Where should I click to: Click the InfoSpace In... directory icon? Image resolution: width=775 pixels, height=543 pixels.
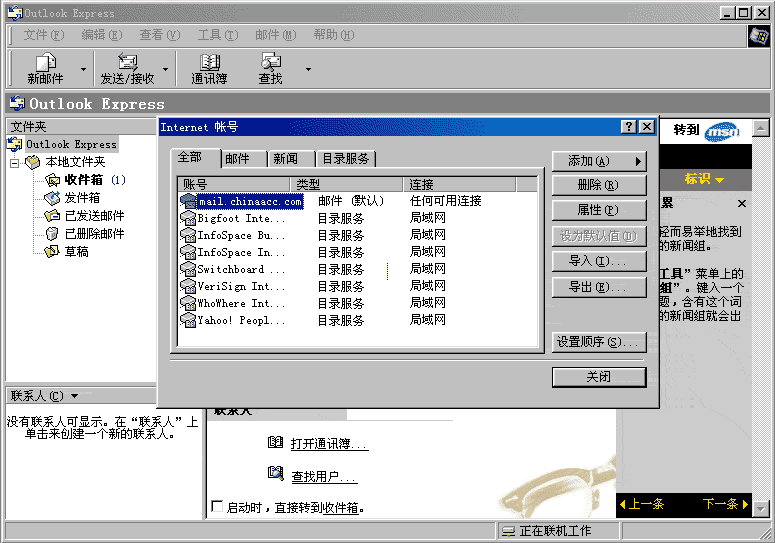(x=188, y=252)
